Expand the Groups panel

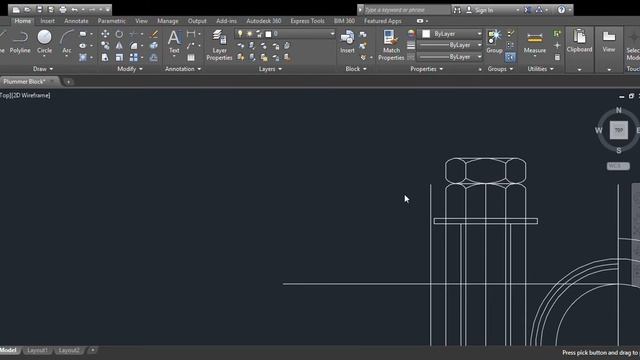pos(500,69)
